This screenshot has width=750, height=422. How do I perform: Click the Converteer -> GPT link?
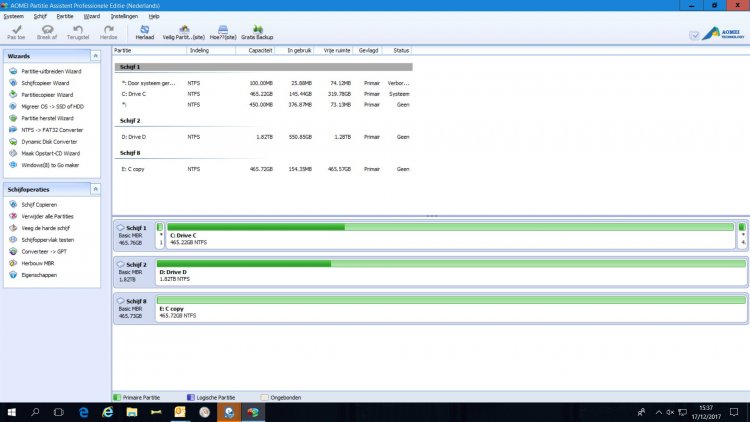[42, 250]
